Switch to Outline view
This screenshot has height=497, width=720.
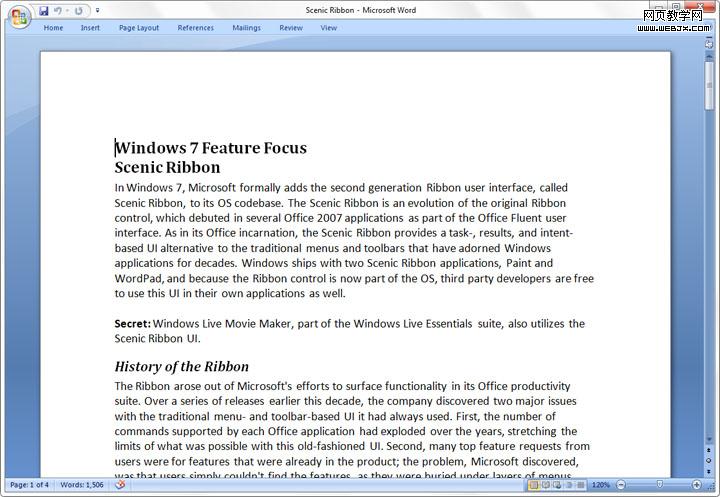tap(571, 485)
